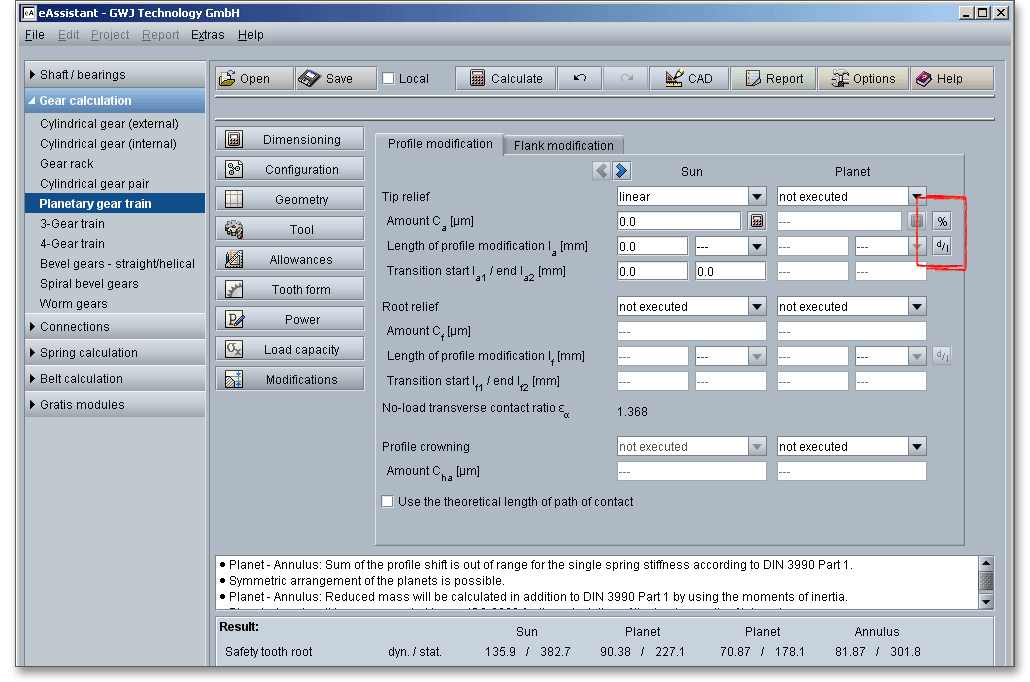1030x682 pixels.
Task: Open Planet root relief dropdown
Action: (916, 307)
